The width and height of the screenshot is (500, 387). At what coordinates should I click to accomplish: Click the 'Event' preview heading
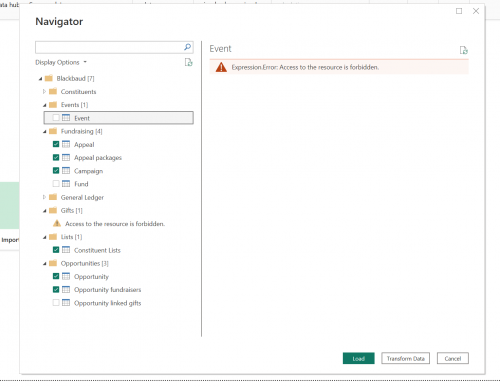click(220, 49)
